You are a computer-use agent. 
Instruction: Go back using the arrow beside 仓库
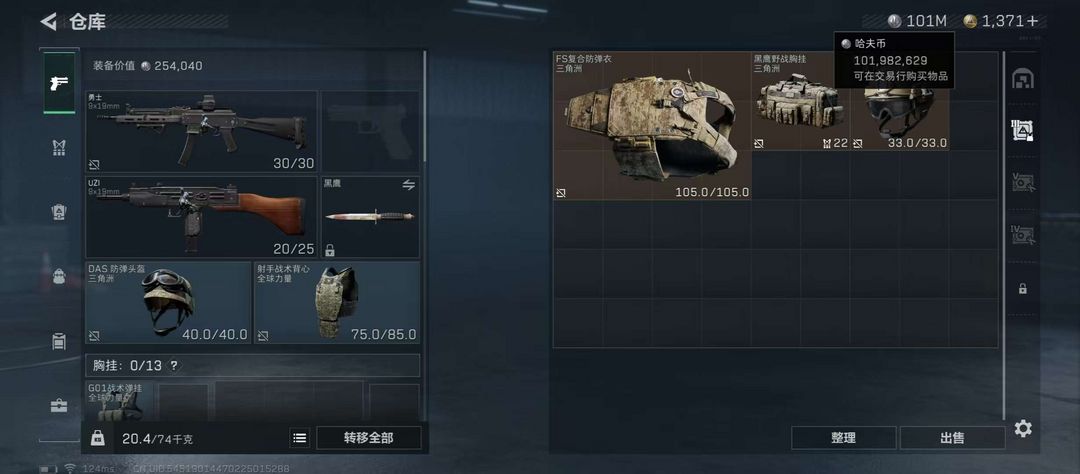click(48, 21)
